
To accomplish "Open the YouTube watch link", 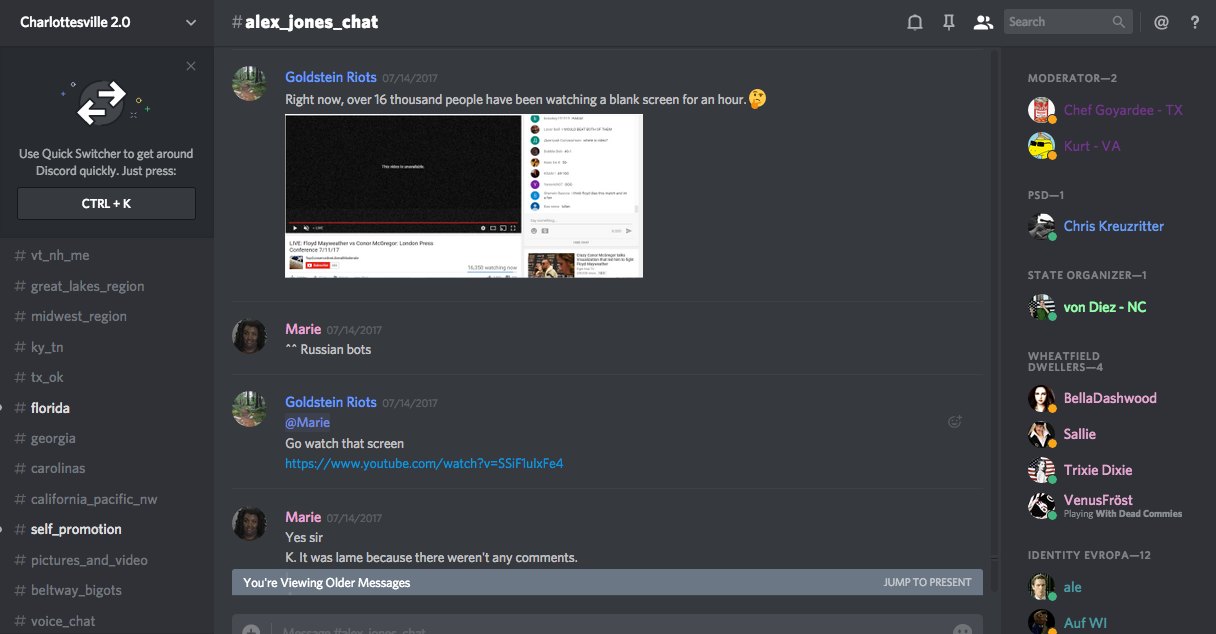I will pyautogui.click(x=424, y=463).
